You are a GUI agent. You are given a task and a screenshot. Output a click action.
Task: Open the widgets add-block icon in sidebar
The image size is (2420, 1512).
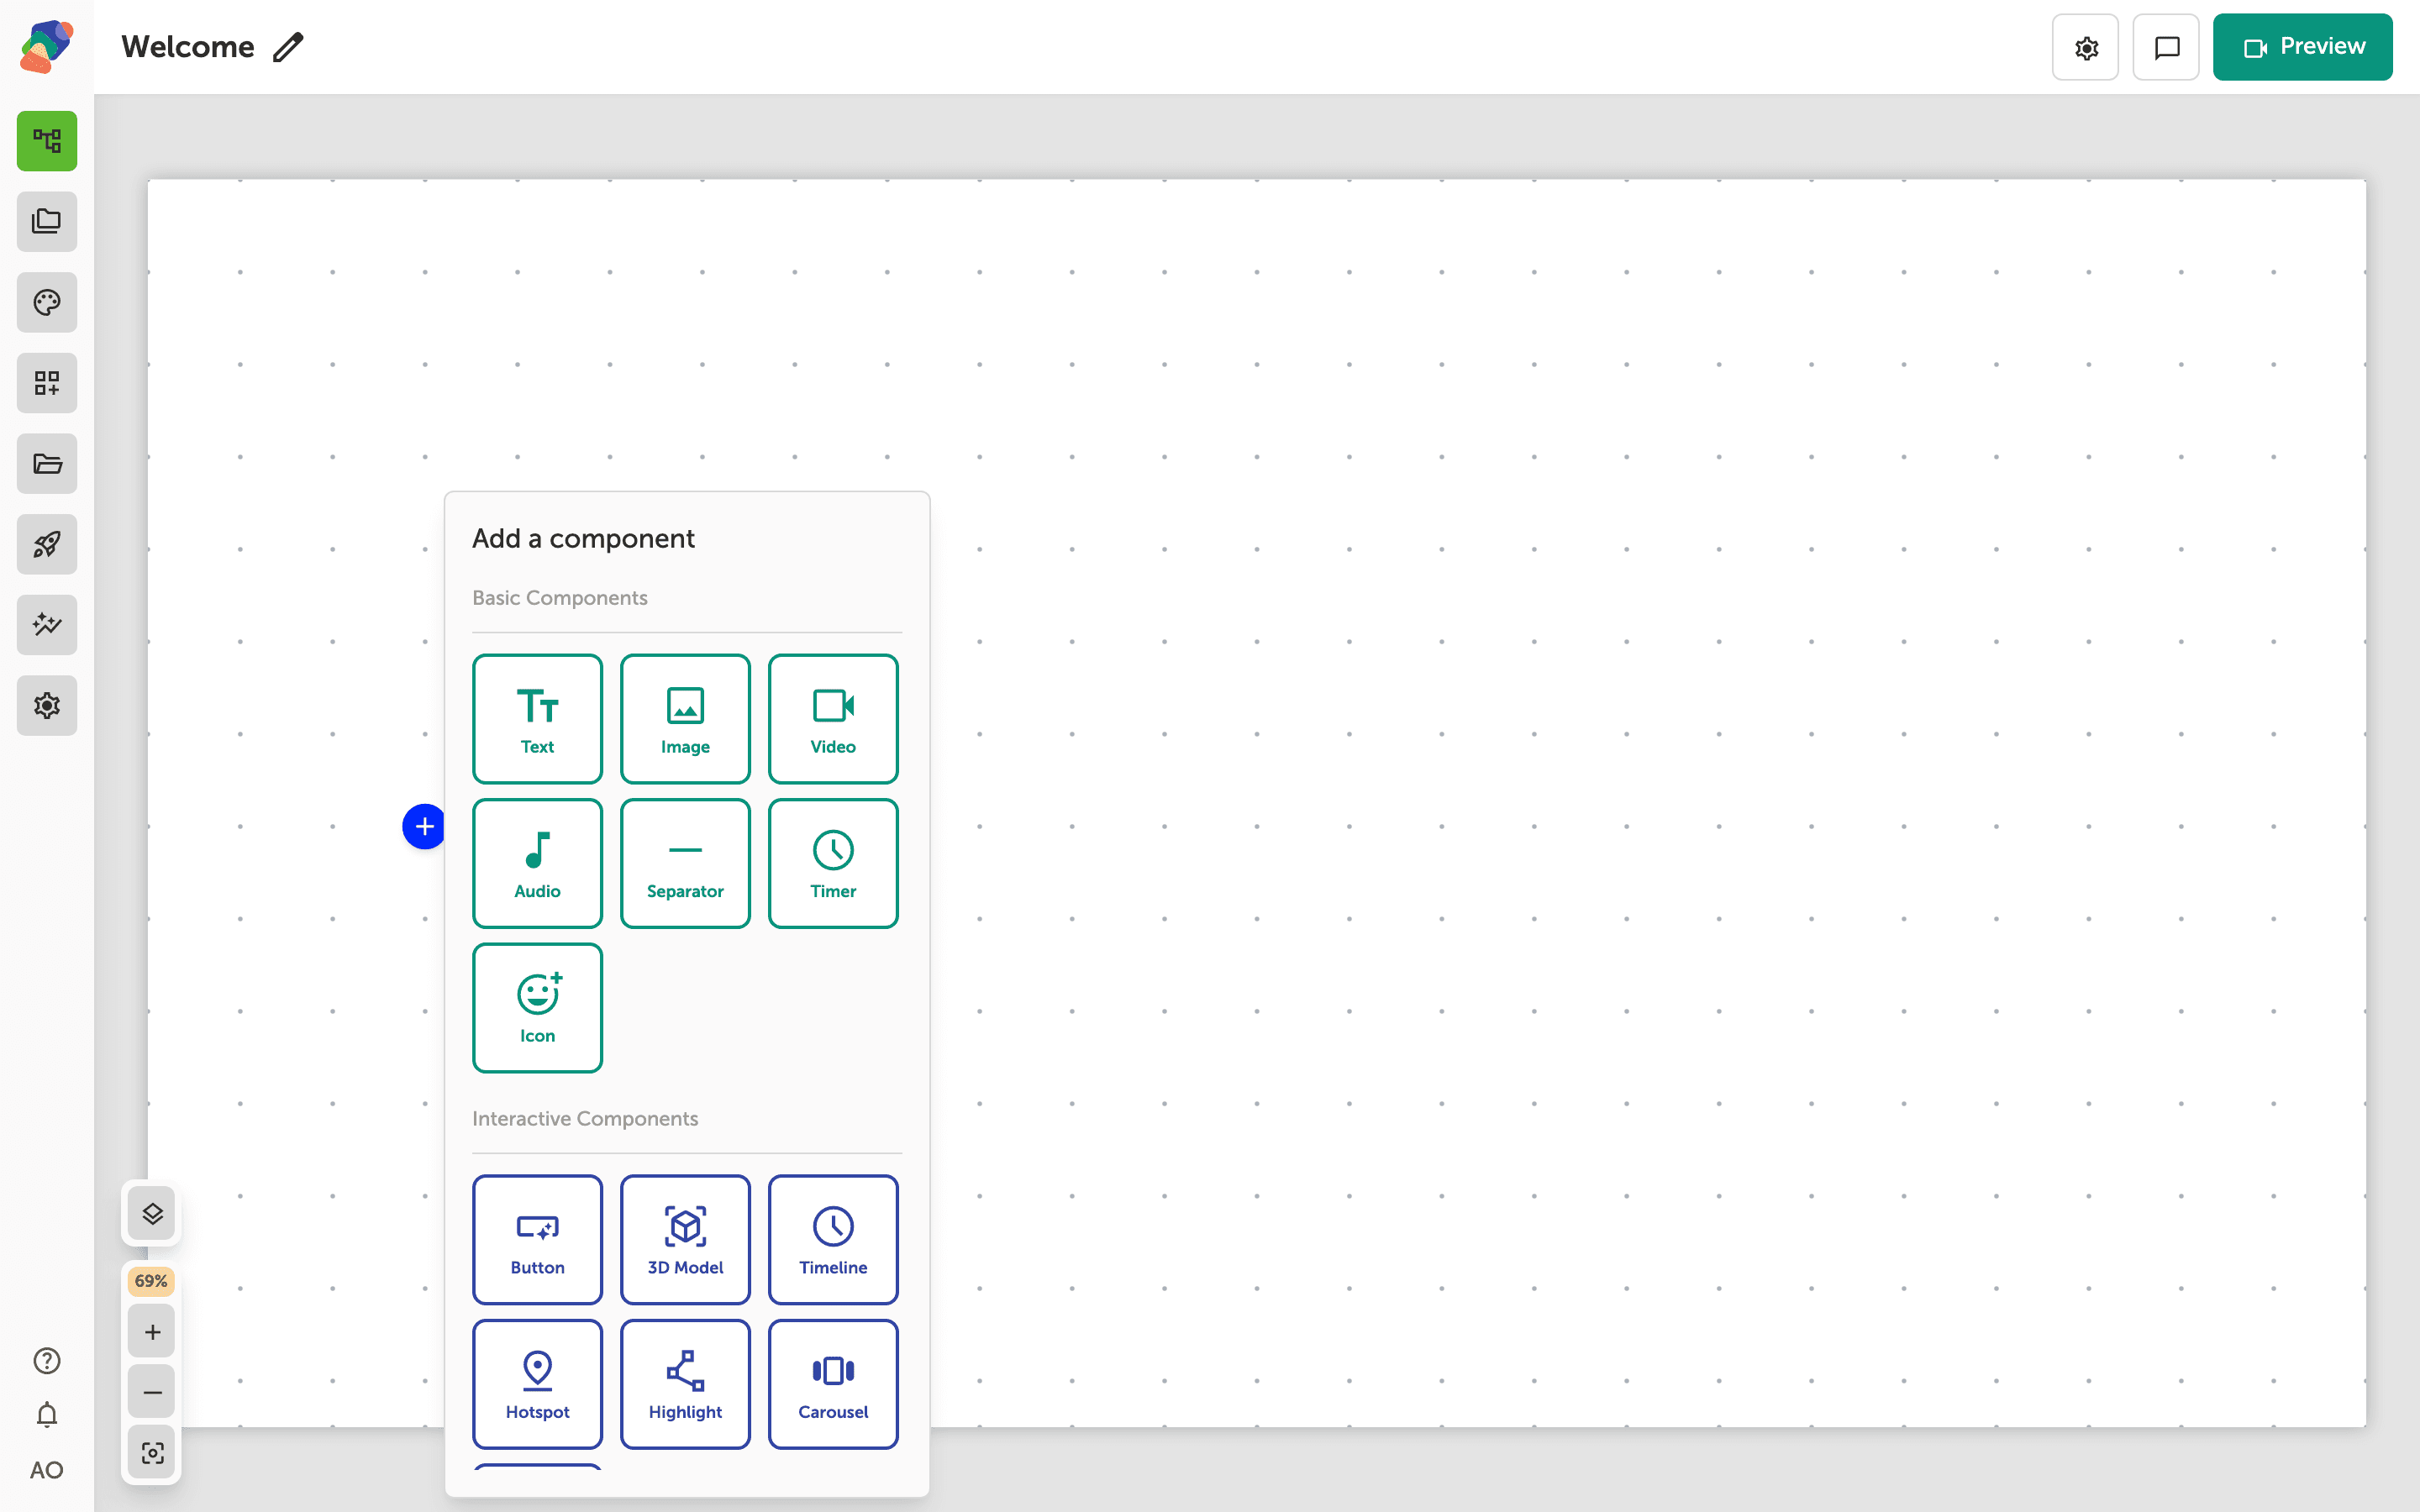click(x=47, y=383)
